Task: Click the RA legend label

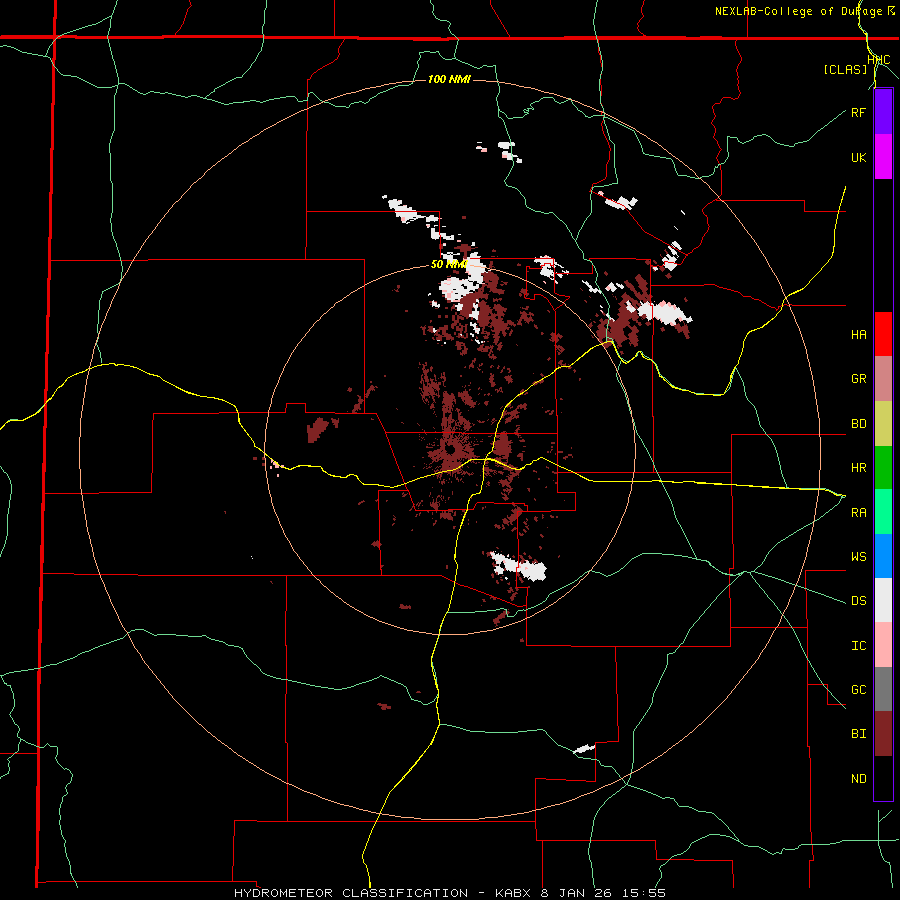Action: [858, 513]
